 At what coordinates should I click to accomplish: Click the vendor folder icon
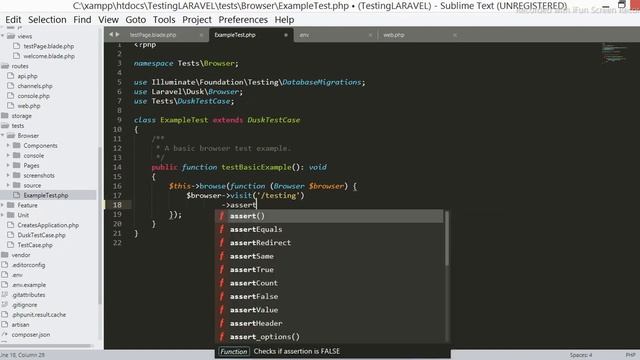click(x=5, y=255)
